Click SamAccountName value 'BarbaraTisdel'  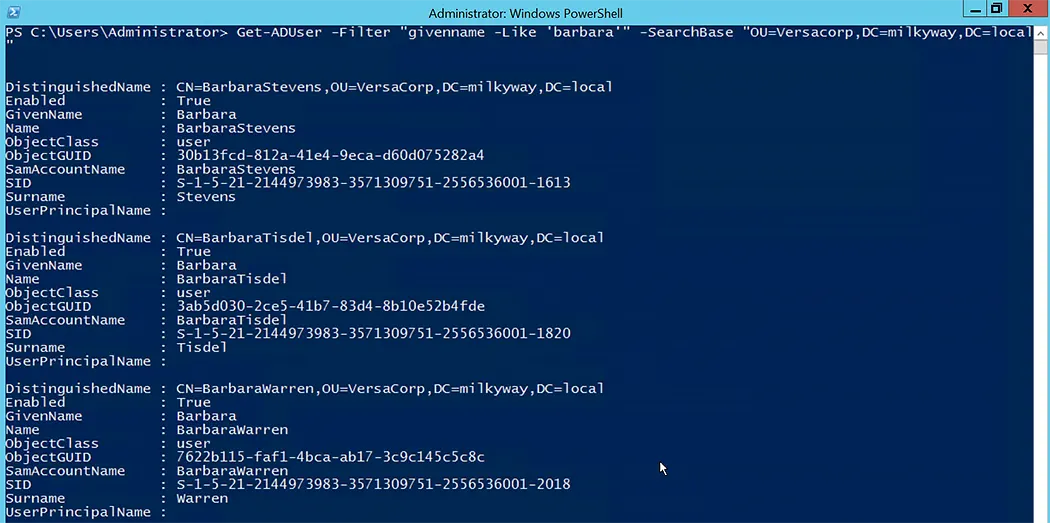pyautogui.click(x=232, y=320)
